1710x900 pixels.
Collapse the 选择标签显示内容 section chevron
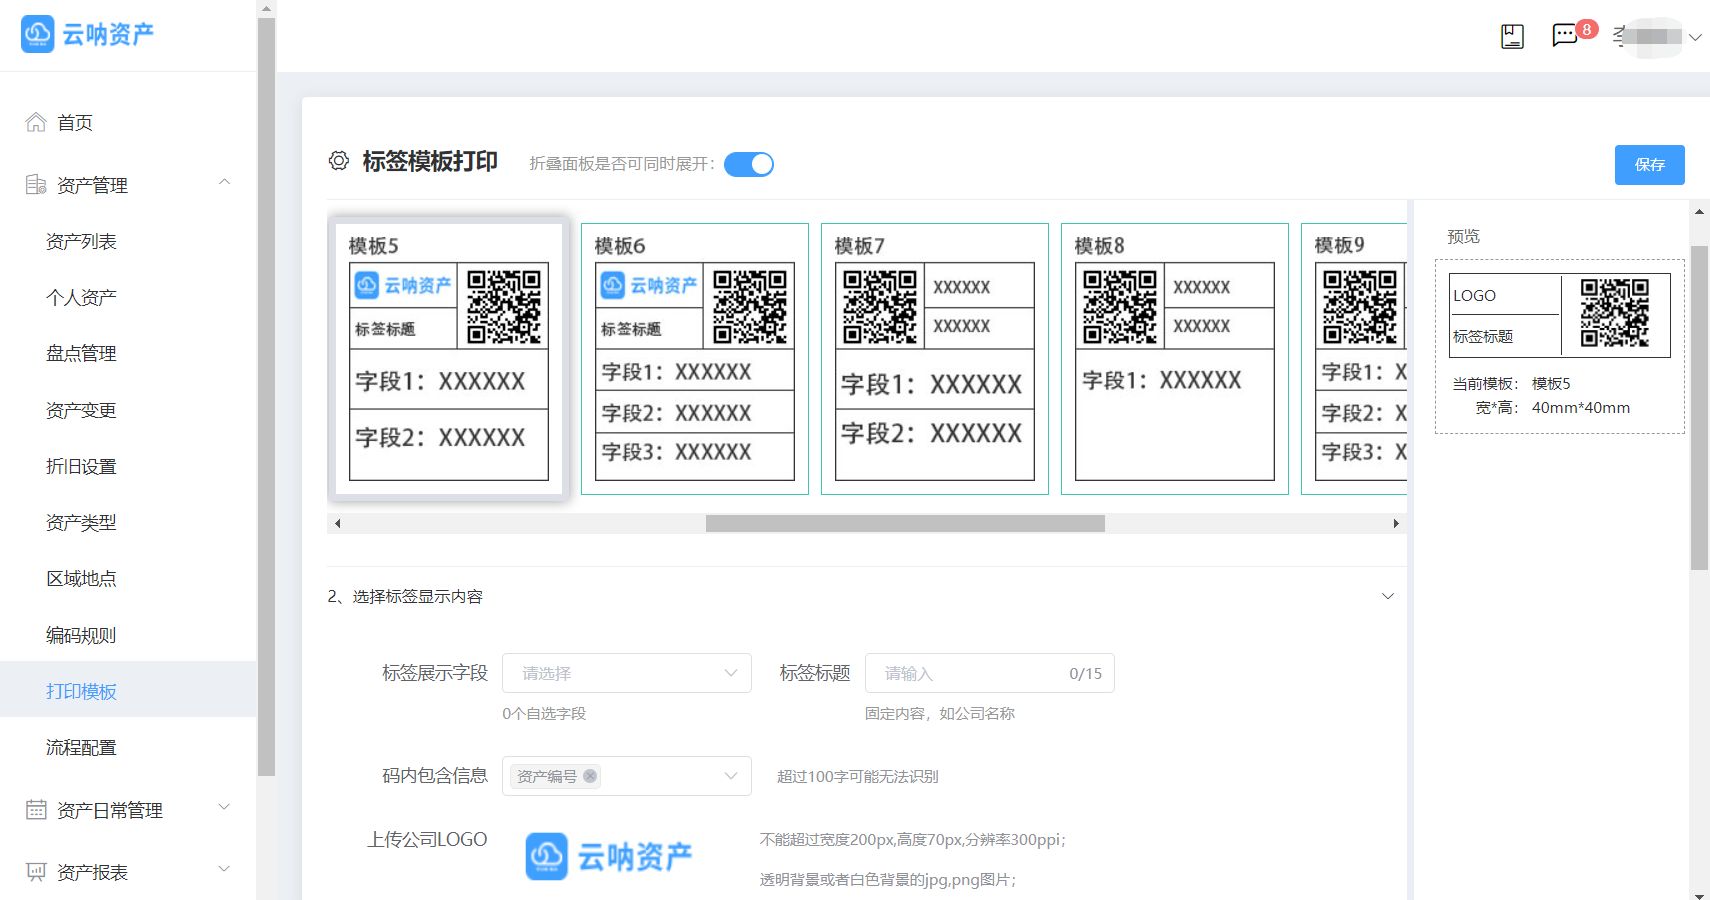tap(1388, 596)
